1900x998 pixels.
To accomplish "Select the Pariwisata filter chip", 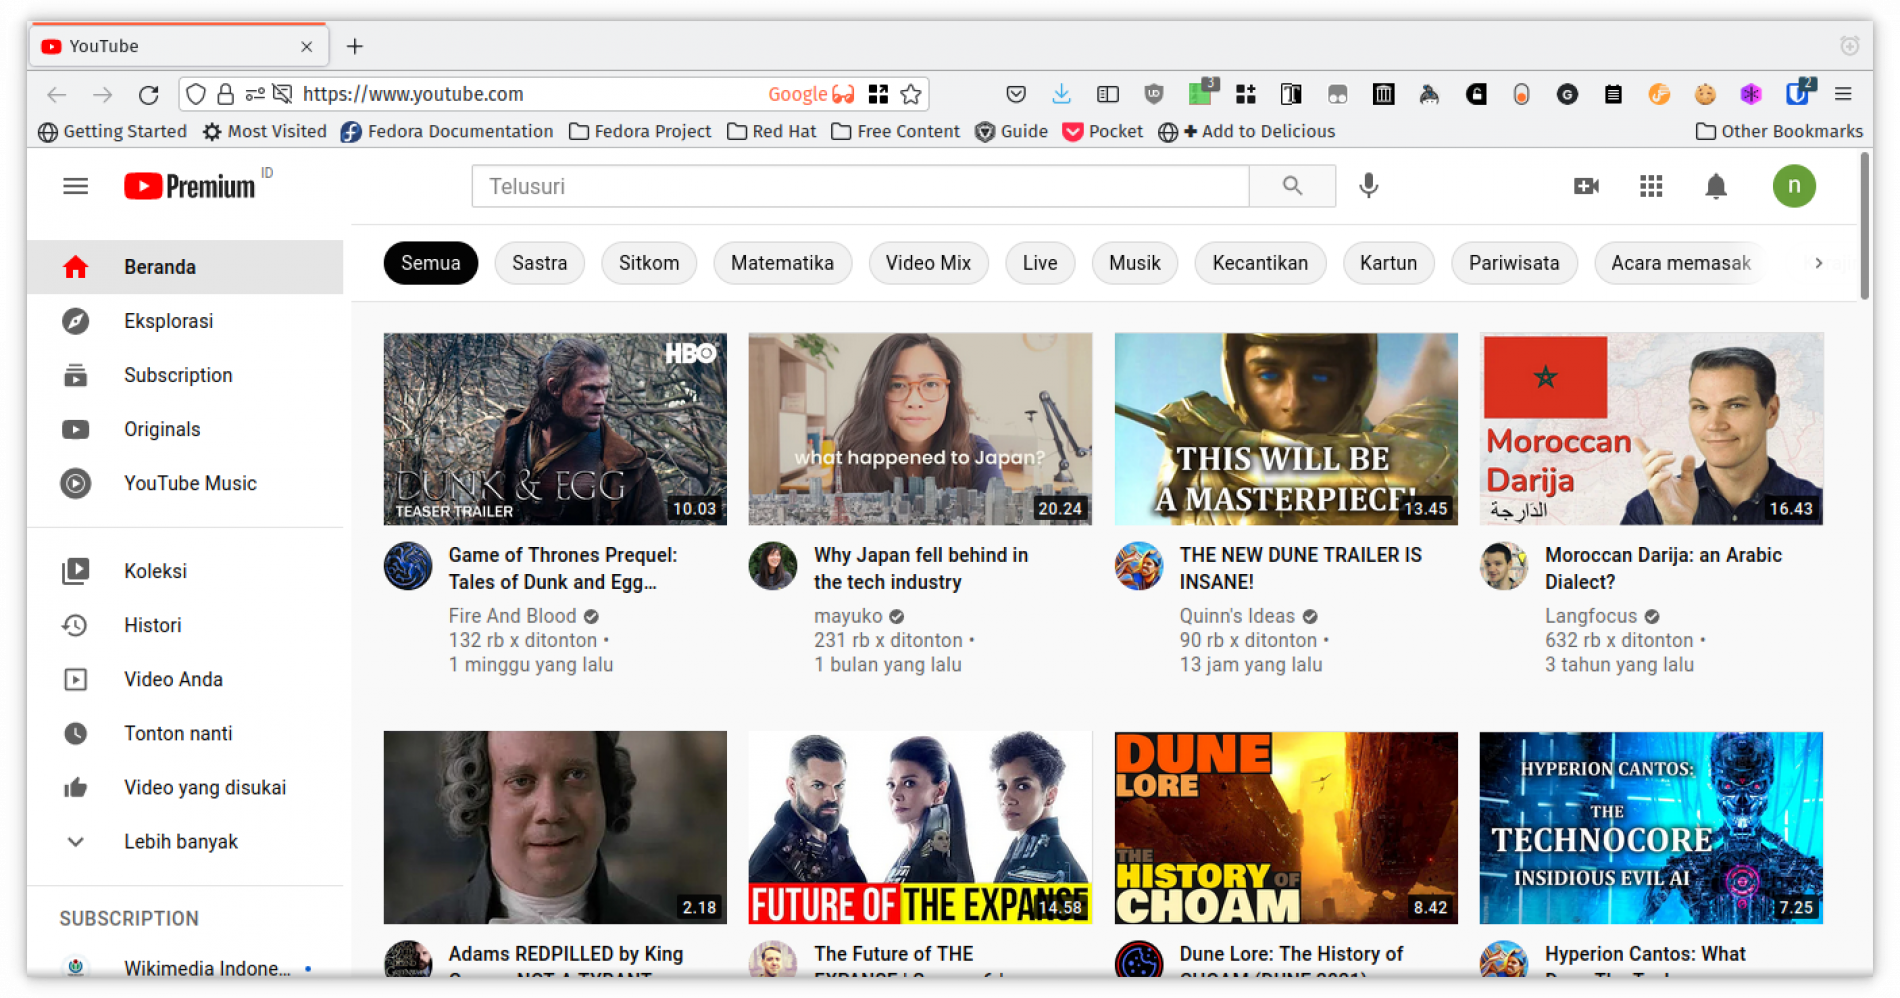I will click(x=1513, y=263).
